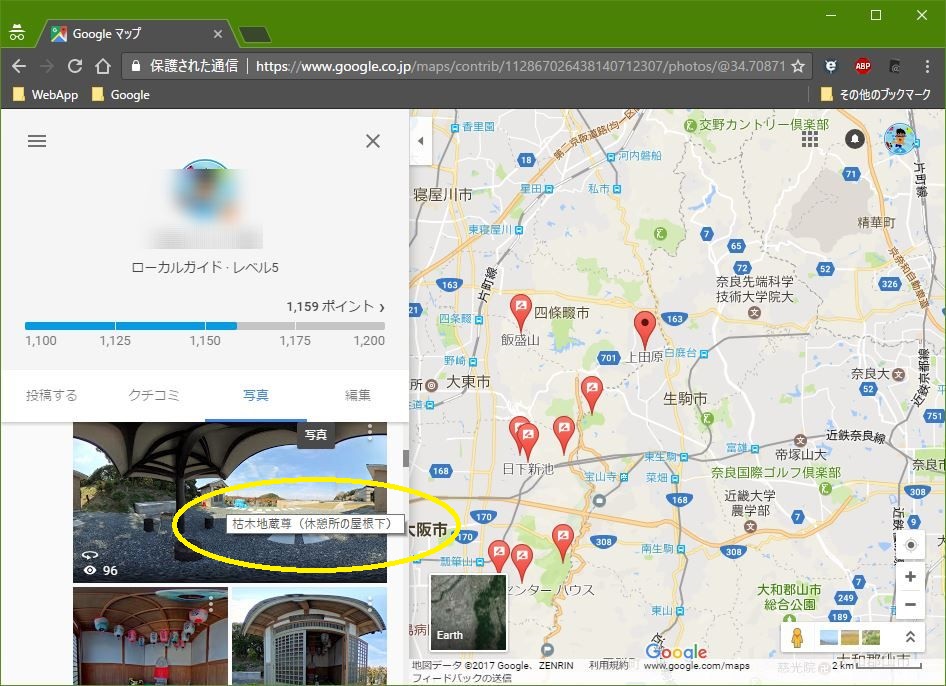946x686 pixels.
Task: Open the 1,159 ポイント details
Action: tap(335, 306)
